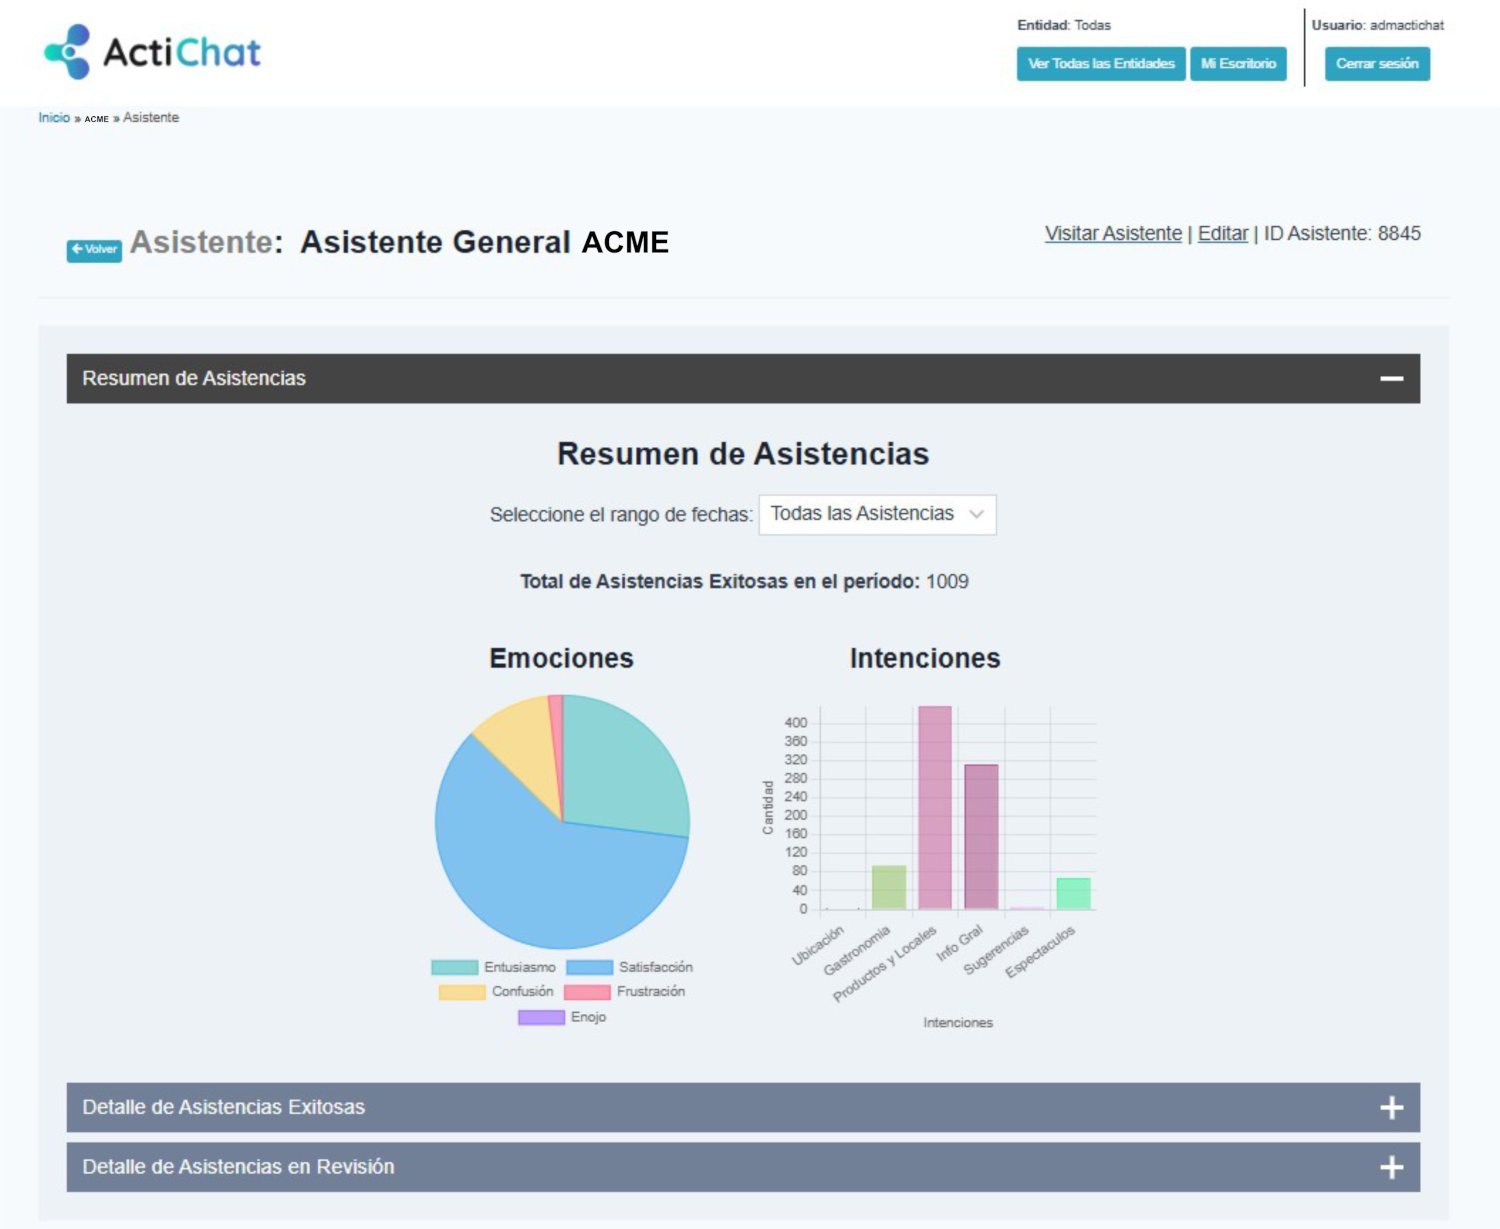Screen dimensions: 1500x1229
Task: Follow the Visitar Asistente link
Action: 1113,234
